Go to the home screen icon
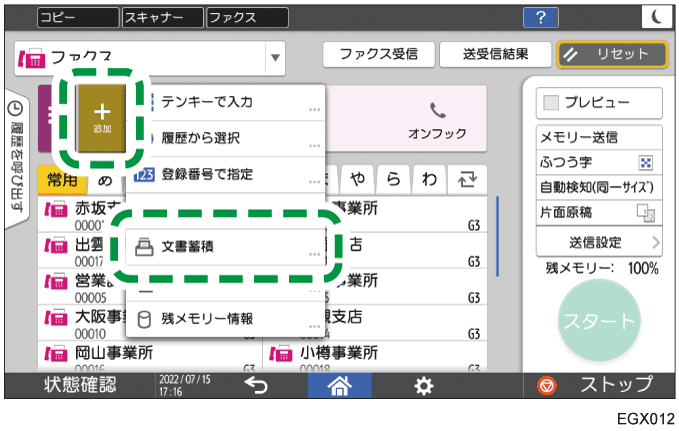 pos(339,386)
